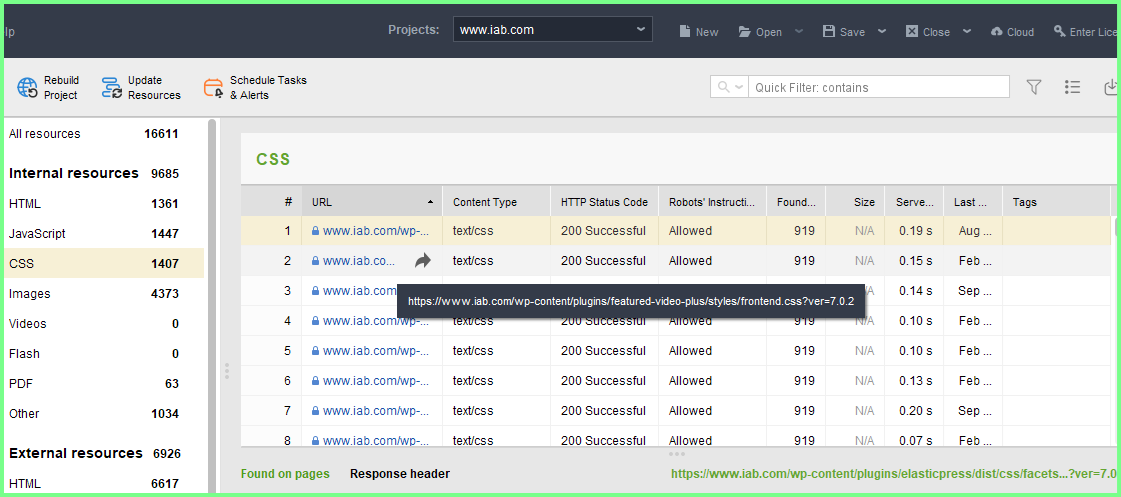Open the Quick Filter search type dropdown

pyautogui.click(x=739, y=87)
